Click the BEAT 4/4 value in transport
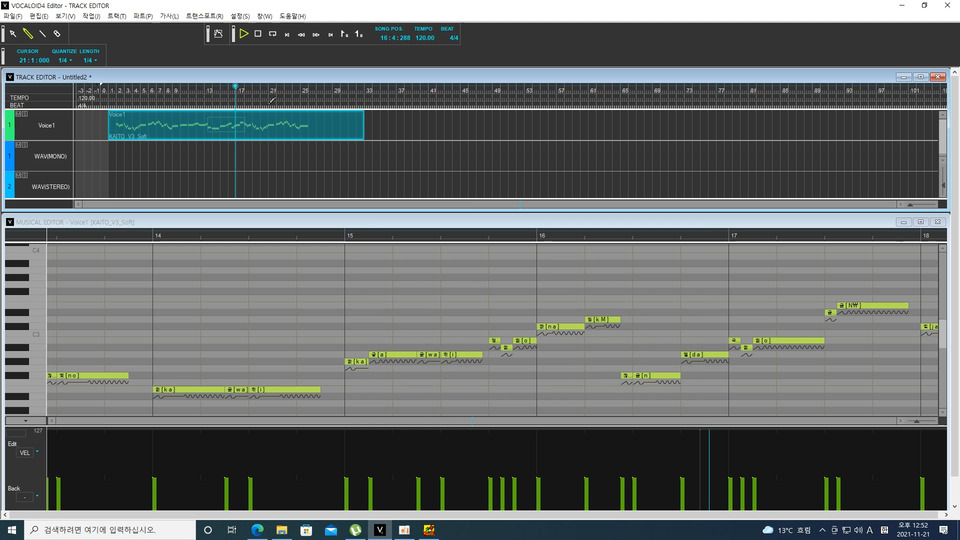Viewport: 960px width, 540px height. (x=454, y=38)
